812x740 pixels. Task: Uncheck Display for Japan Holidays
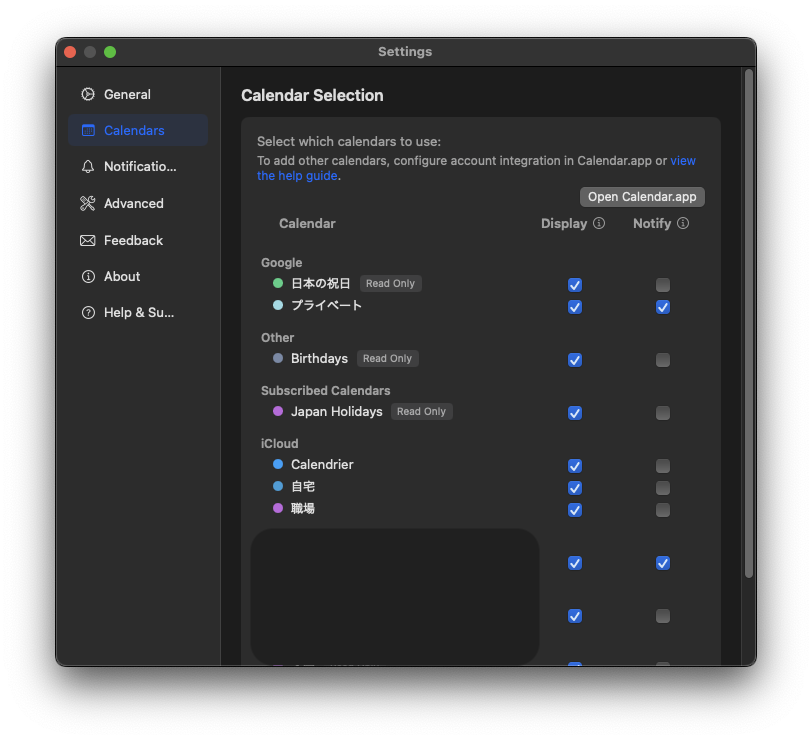pyautogui.click(x=575, y=412)
